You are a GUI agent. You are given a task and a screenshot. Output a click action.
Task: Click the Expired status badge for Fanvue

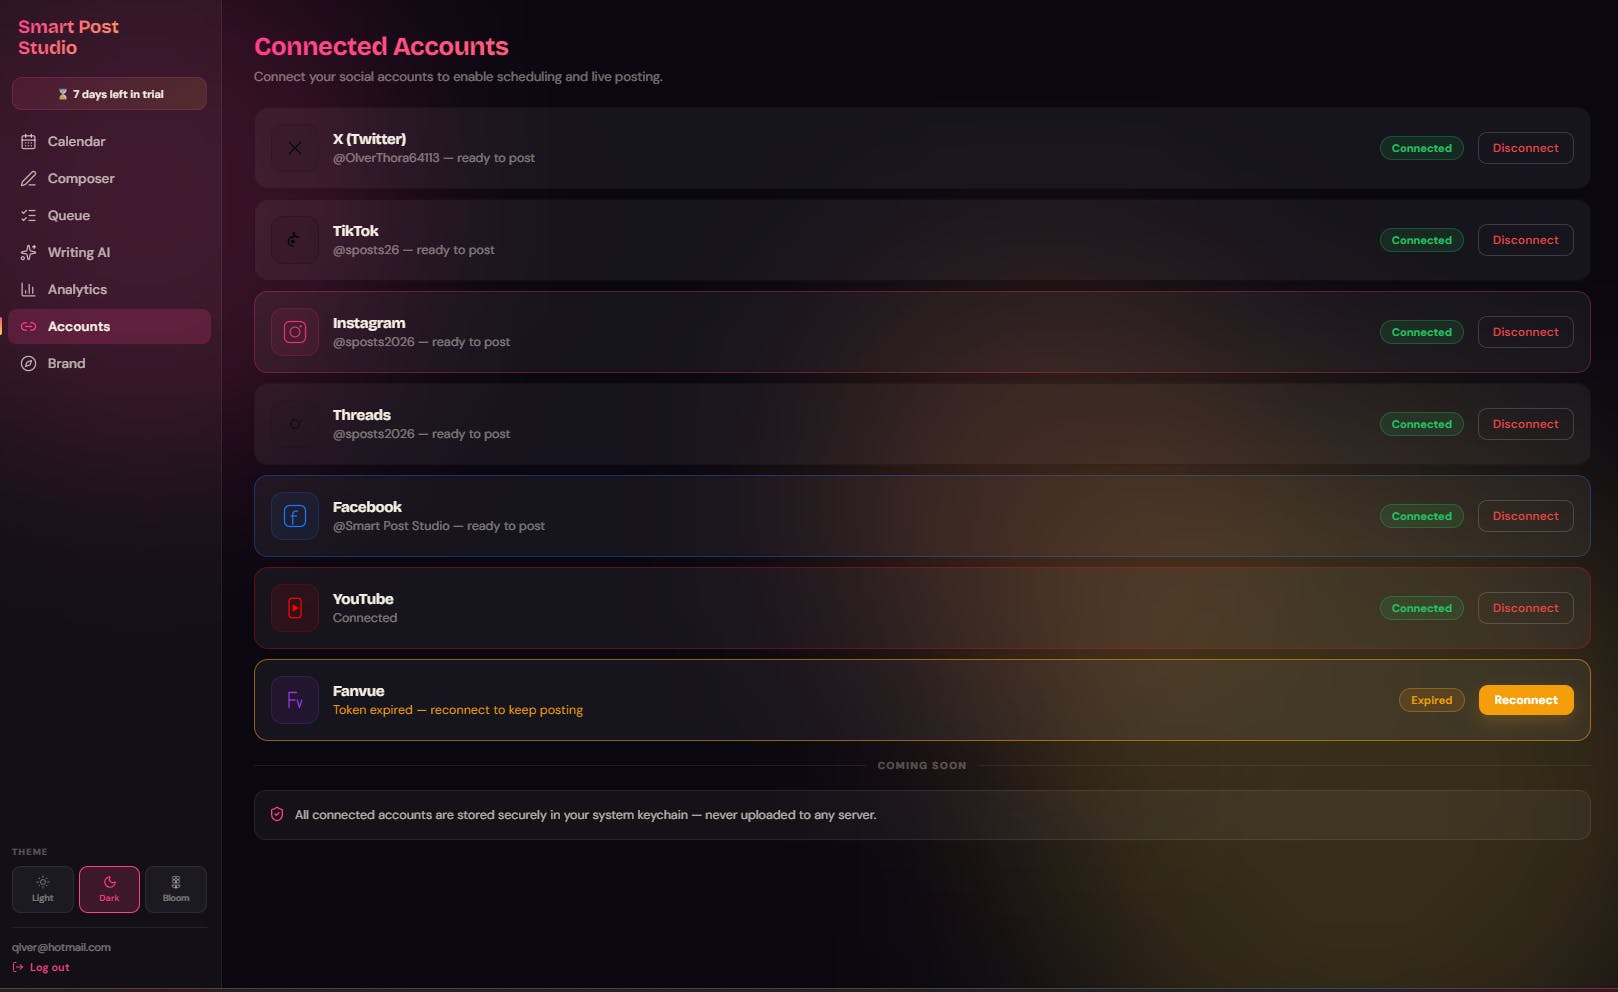tap(1431, 700)
